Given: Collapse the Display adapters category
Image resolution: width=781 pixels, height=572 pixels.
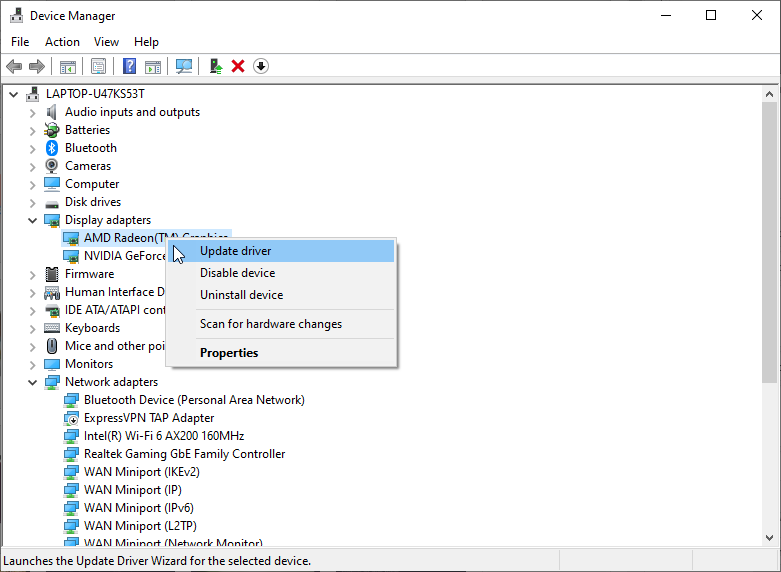Looking at the screenshot, I should pos(32,220).
